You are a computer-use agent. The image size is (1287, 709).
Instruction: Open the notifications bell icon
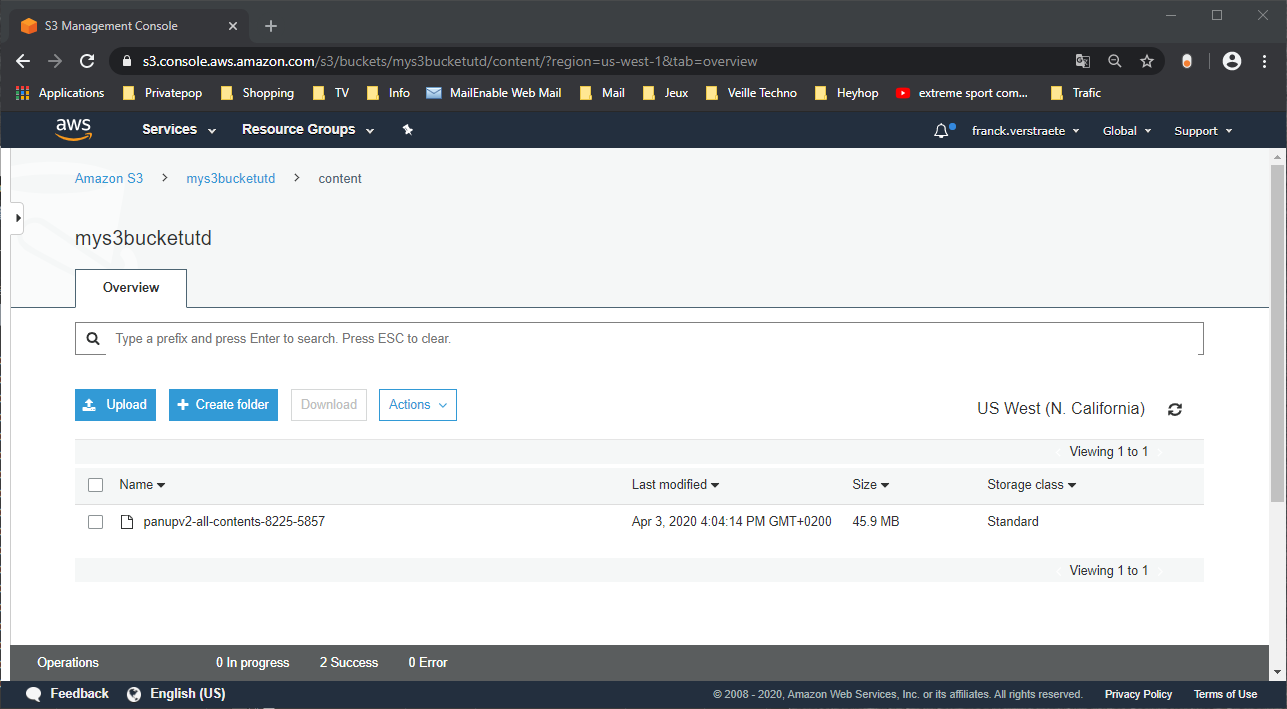point(941,131)
